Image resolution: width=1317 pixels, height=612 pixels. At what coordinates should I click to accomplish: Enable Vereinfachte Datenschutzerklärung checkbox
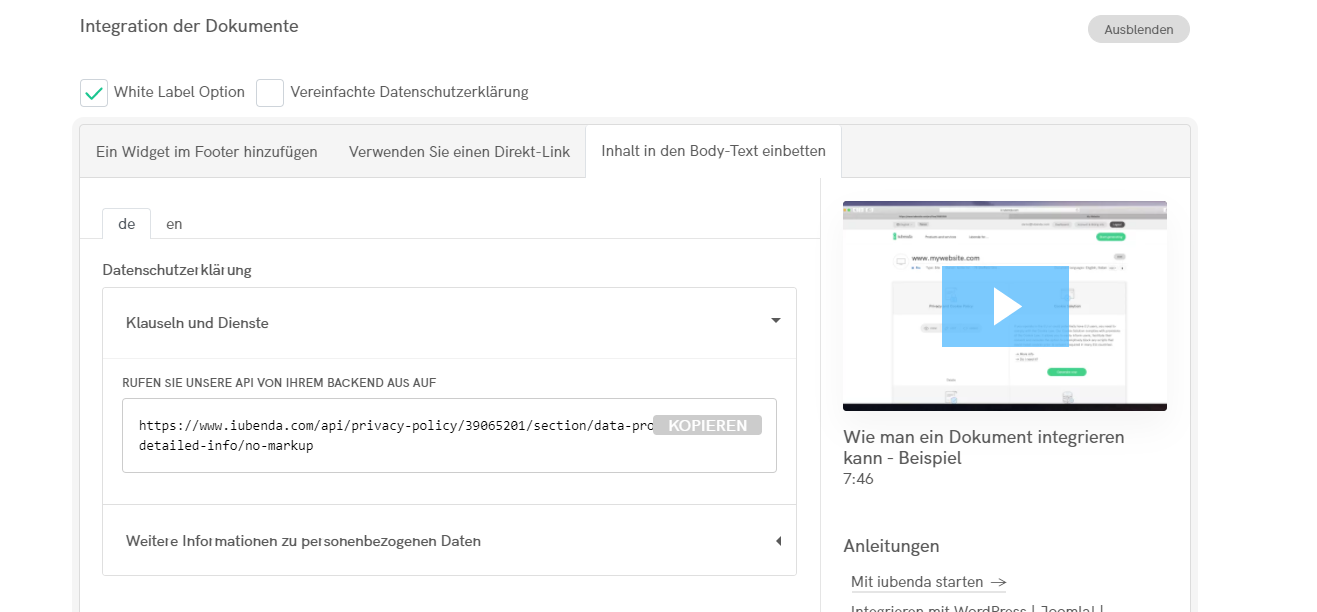click(270, 93)
